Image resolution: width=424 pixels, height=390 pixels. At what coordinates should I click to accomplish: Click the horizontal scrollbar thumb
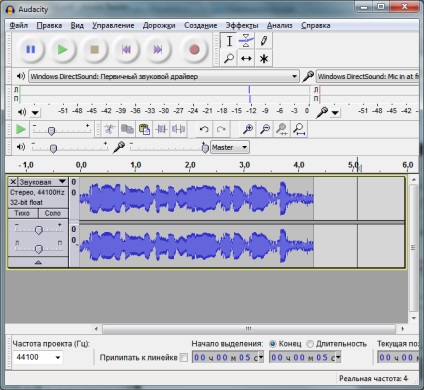tap(249, 329)
